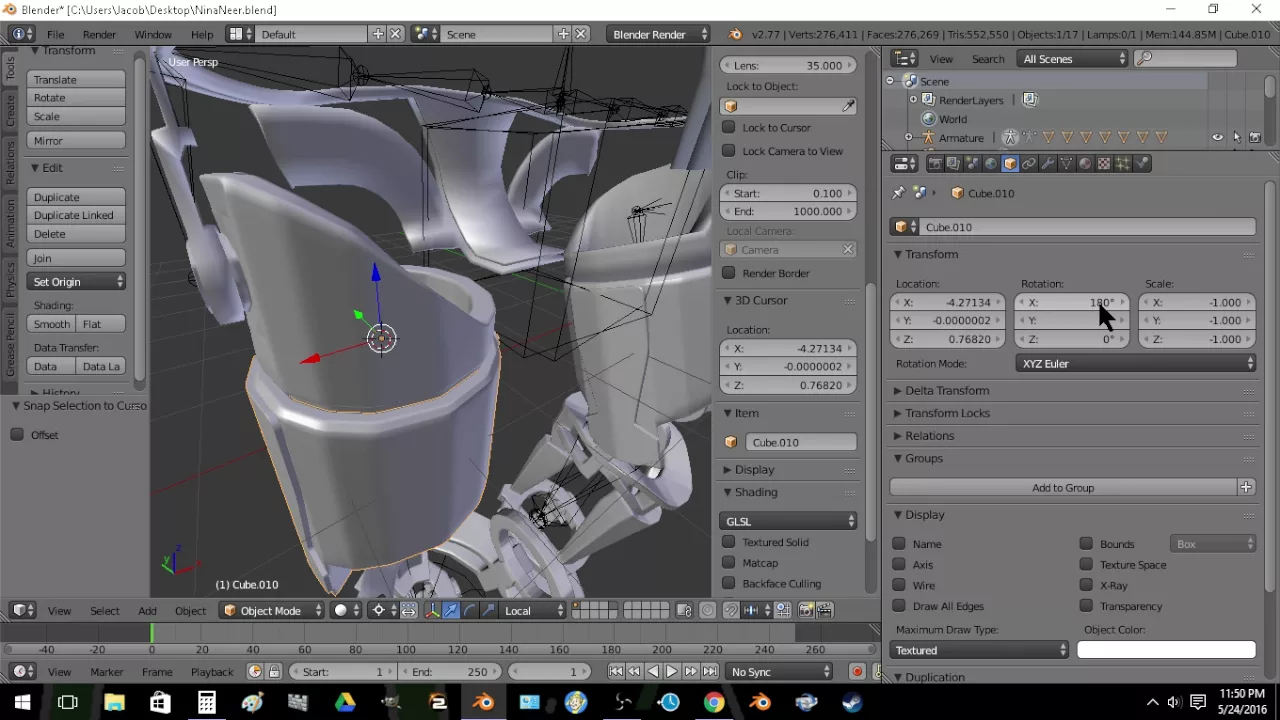Image resolution: width=1280 pixels, height=720 pixels.
Task: Toggle Backface Culling checkbox
Action: point(729,584)
